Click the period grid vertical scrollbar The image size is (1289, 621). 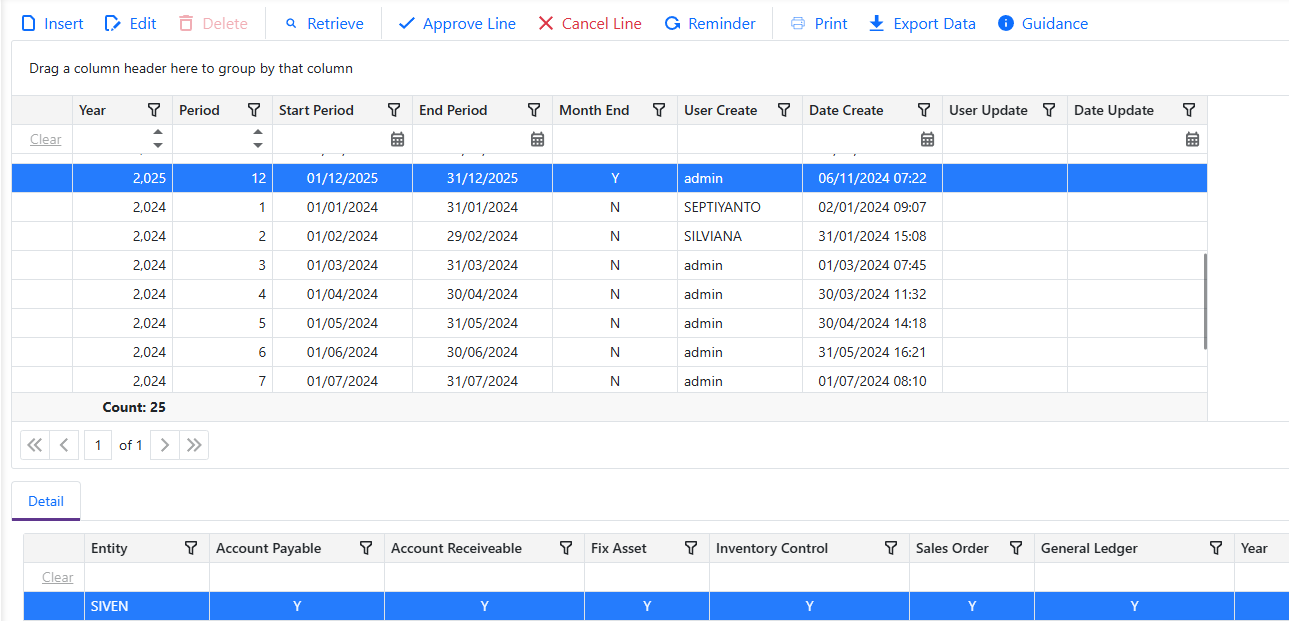click(x=1205, y=301)
